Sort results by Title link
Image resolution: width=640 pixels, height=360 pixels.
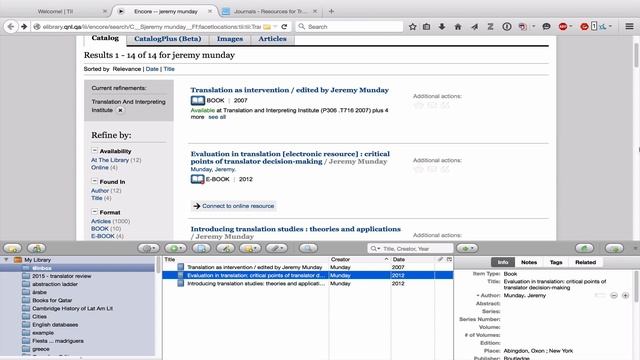[169, 69]
